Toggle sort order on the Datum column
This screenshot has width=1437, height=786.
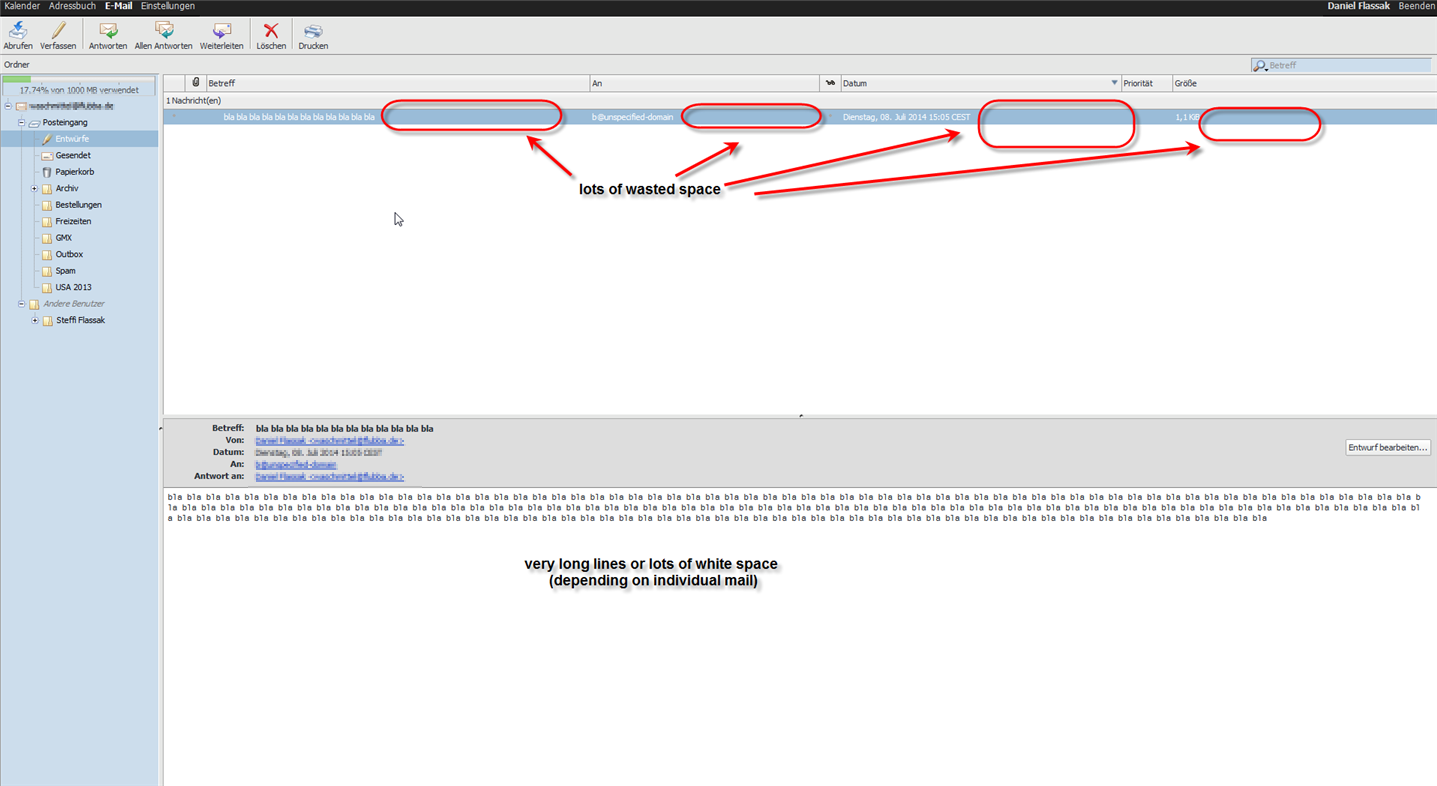point(1114,83)
